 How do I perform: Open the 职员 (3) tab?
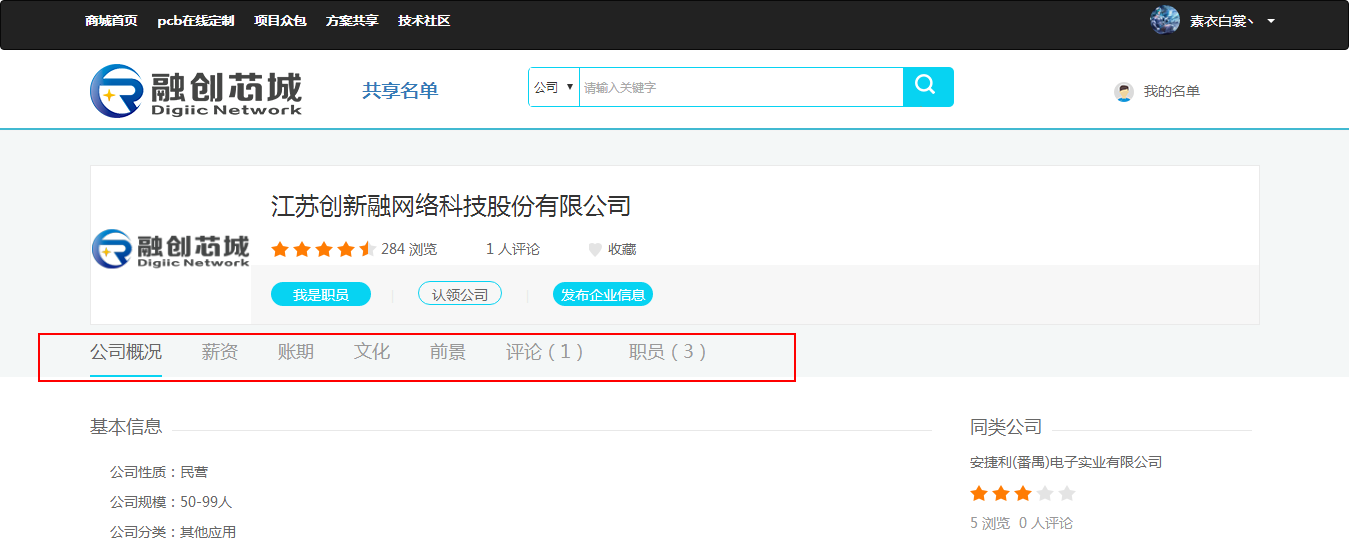[668, 352]
